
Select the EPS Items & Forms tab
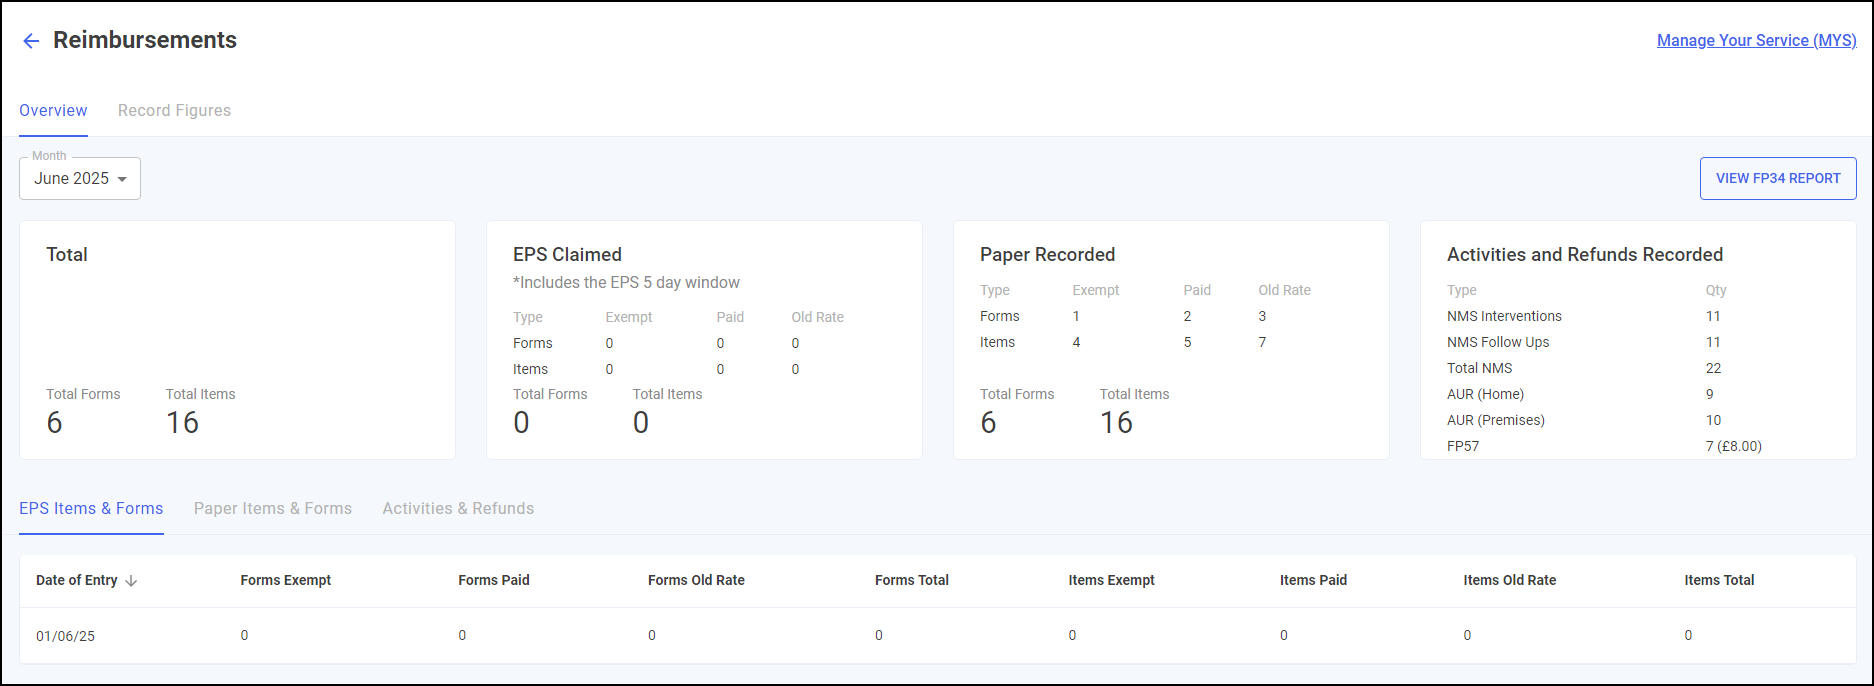91,509
